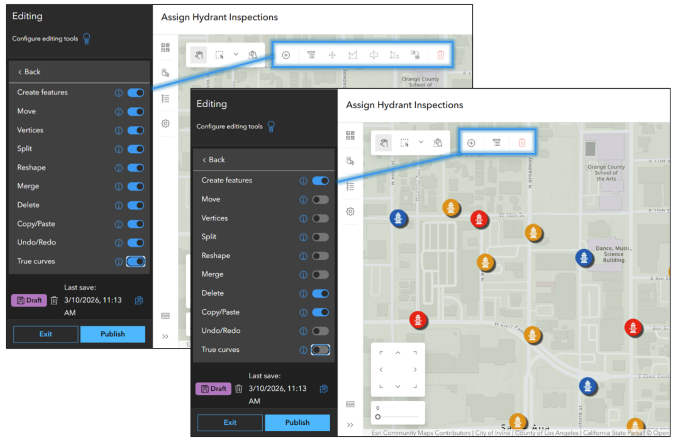Click the rotation slider handle below navigation pad

pyautogui.click(x=378, y=417)
